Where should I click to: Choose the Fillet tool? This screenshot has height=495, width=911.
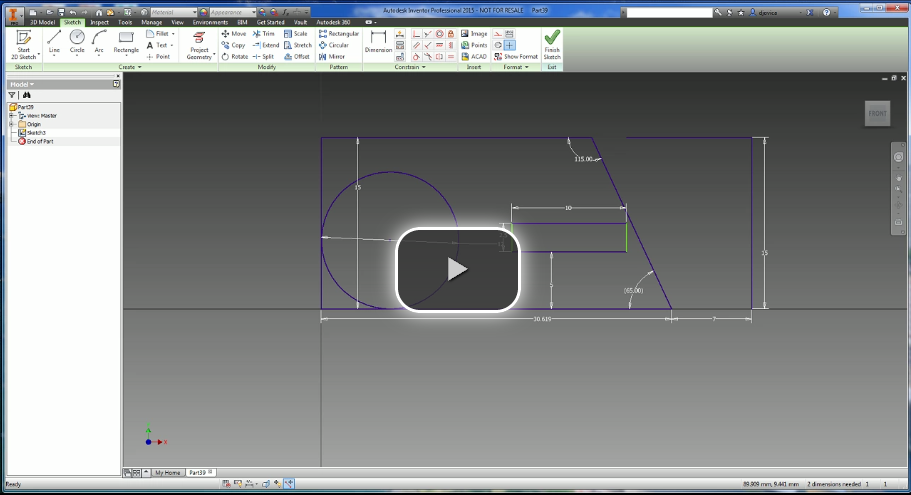[x=157, y=34]
